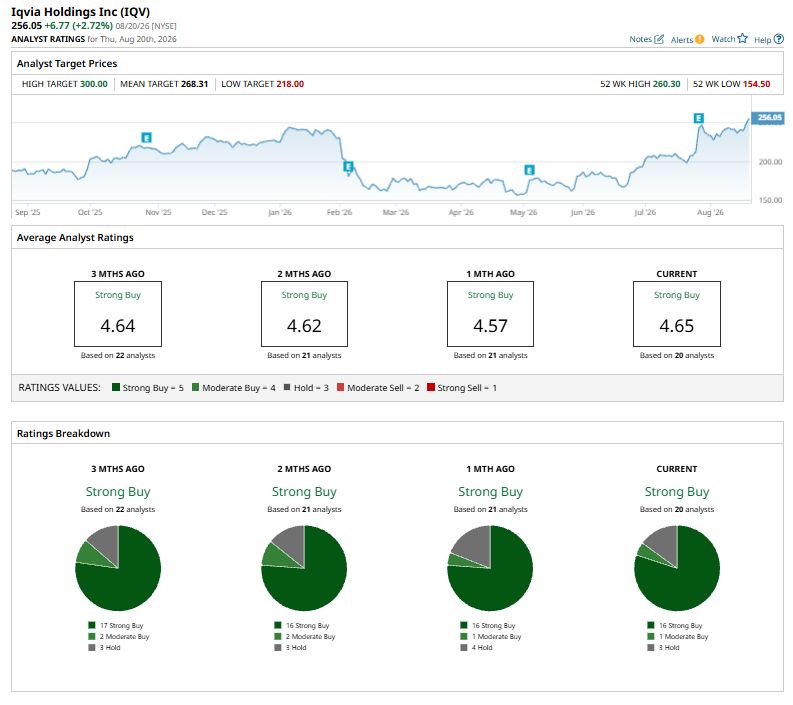Click the '4 Hold' legend entry
This screenshot has width=793, height=705.
tap(476, 648)
